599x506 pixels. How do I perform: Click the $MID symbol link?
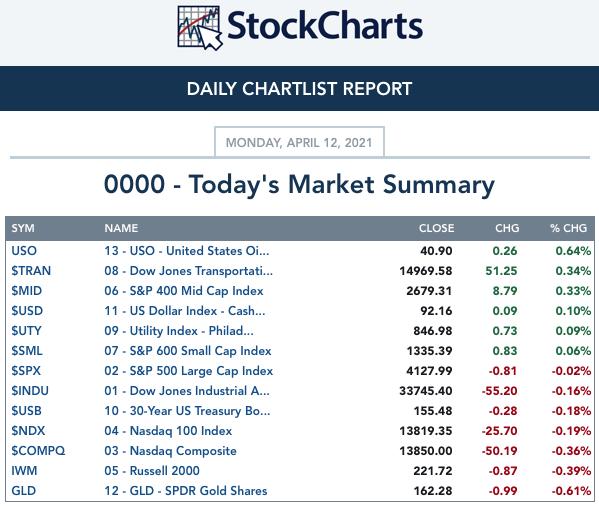point(26,291)
